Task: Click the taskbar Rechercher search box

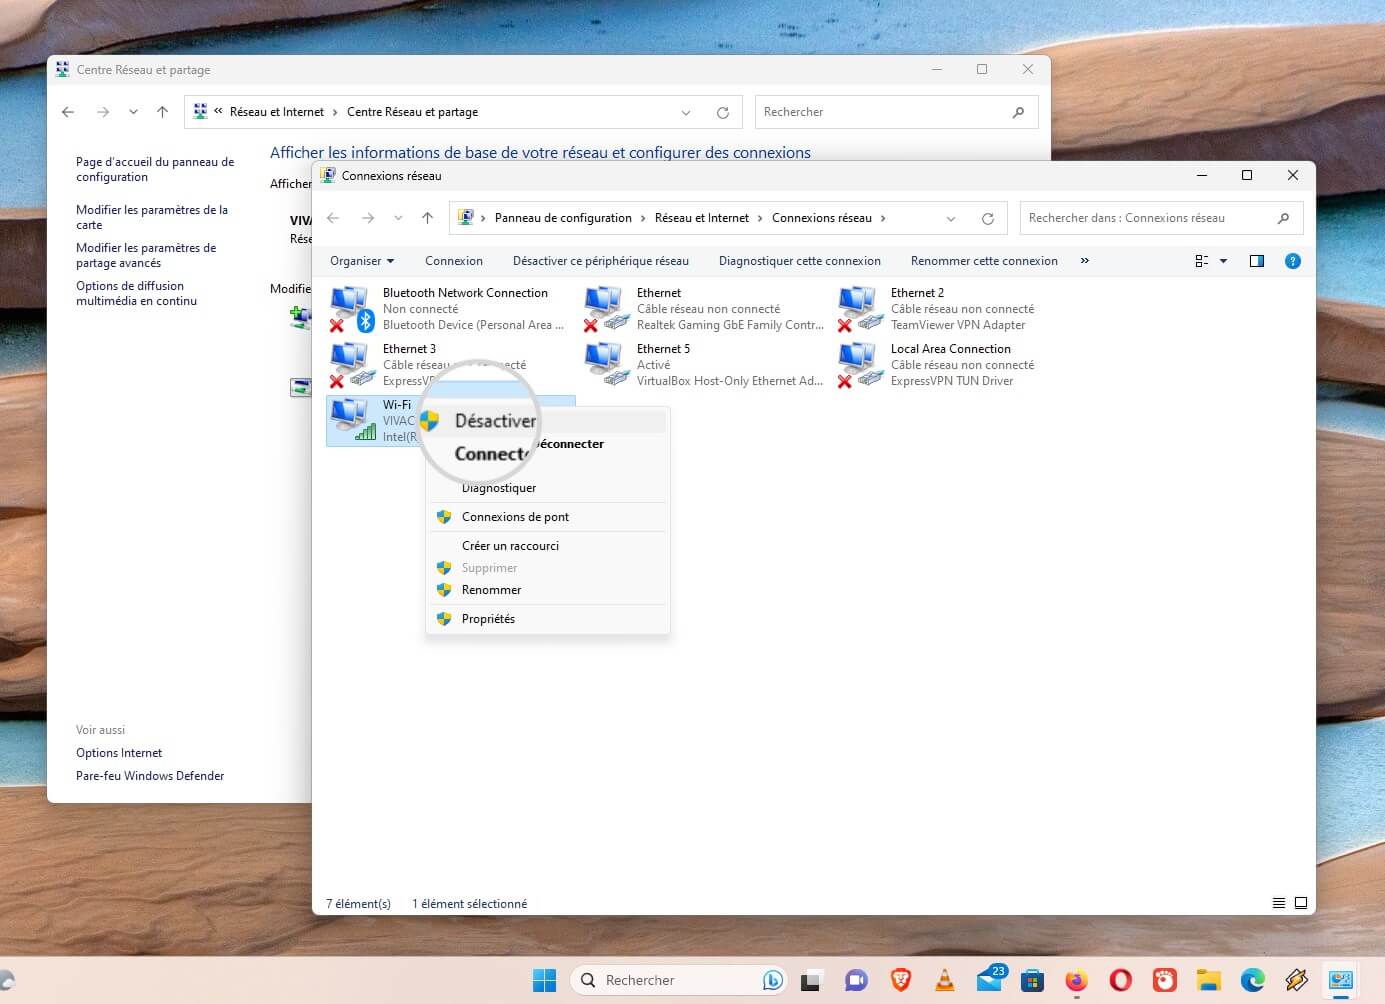Action: click(678, 980)
